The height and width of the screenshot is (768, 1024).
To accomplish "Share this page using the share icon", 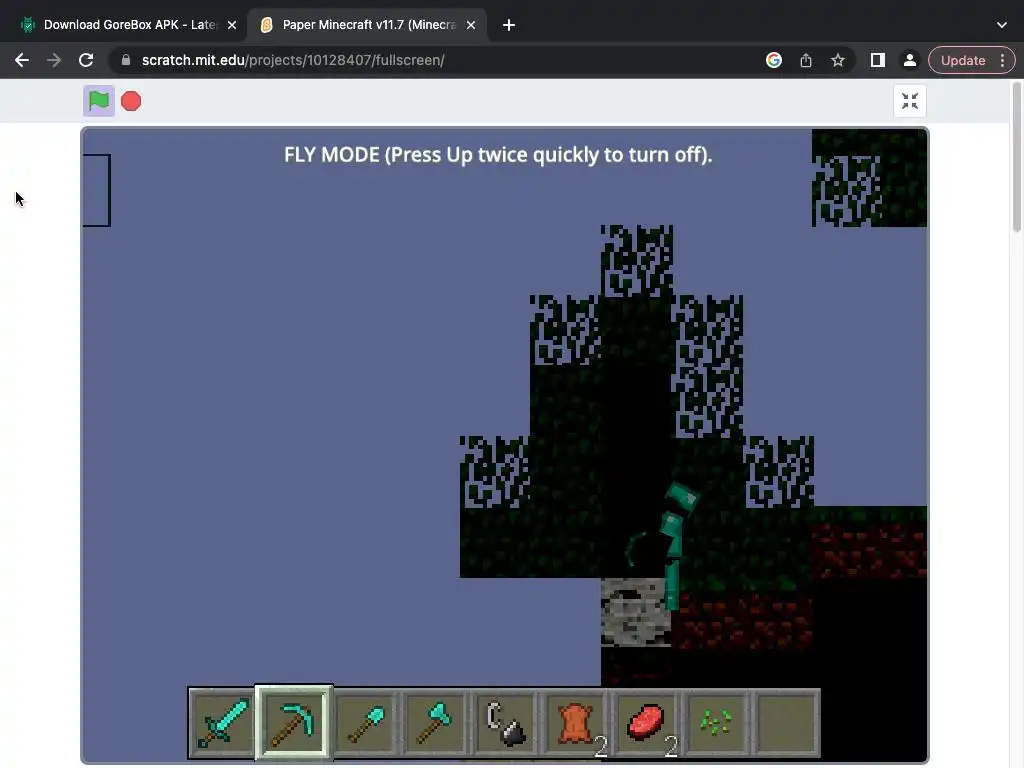I will point(806,60).
